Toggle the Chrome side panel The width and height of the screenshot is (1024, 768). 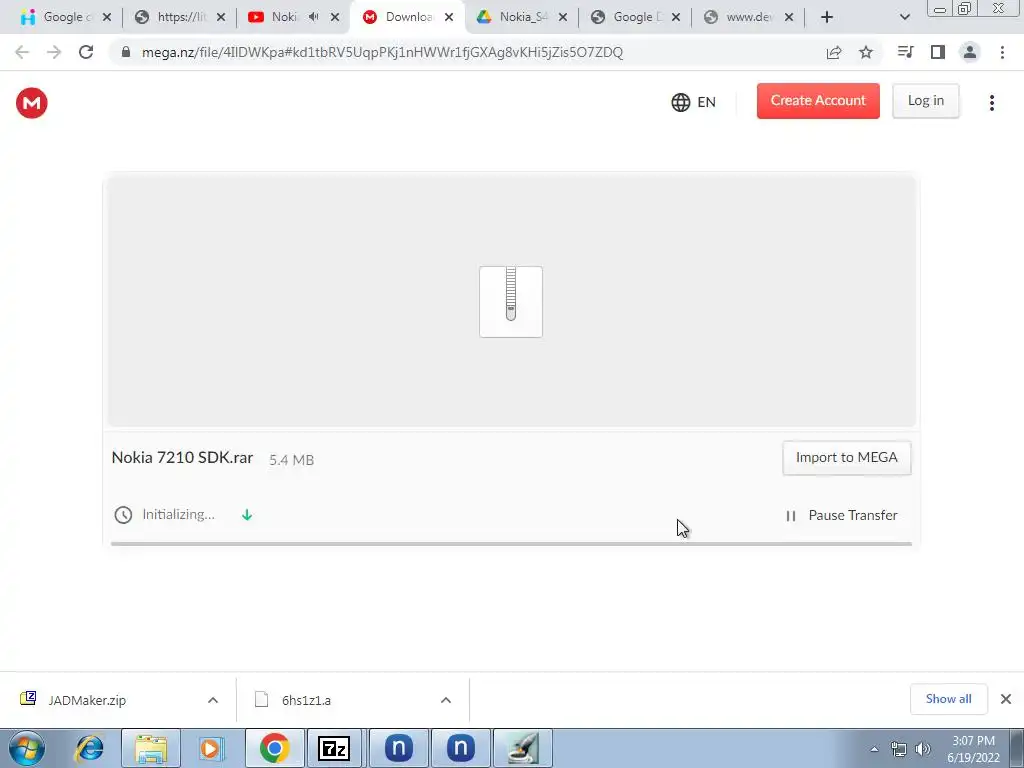tap(938, 52)
